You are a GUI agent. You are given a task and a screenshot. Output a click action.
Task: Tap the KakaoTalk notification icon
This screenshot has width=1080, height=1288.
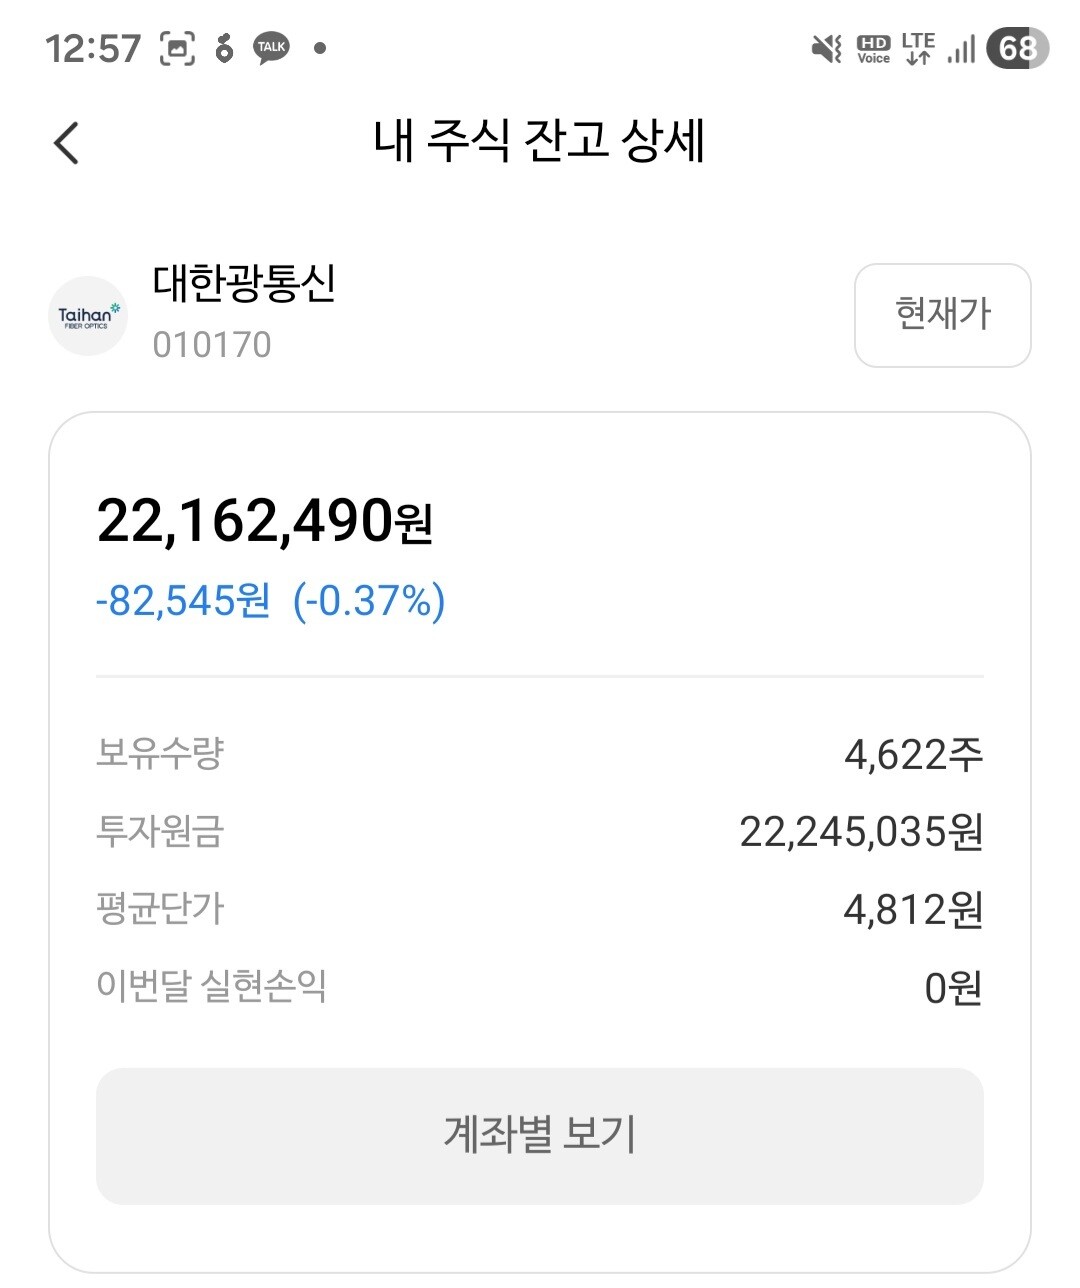(271, 48)
